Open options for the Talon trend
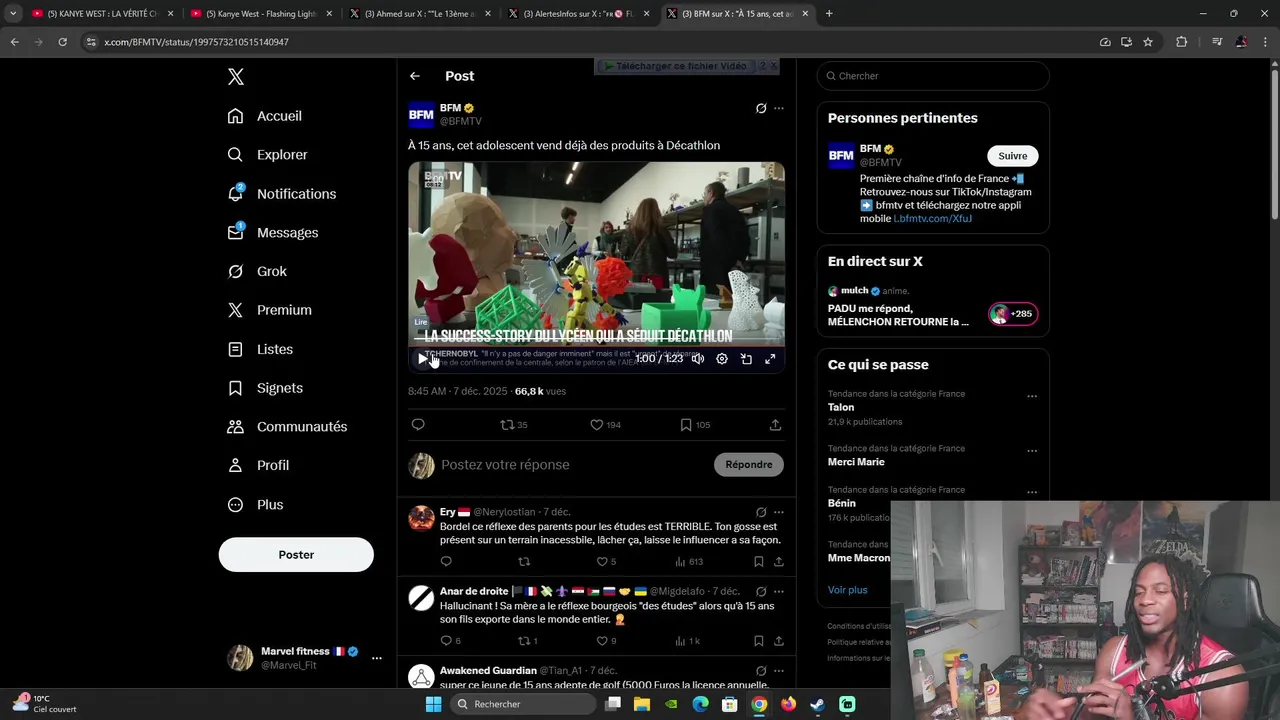Screen dimensions: 1280x720 click(x=1032, y=396)
